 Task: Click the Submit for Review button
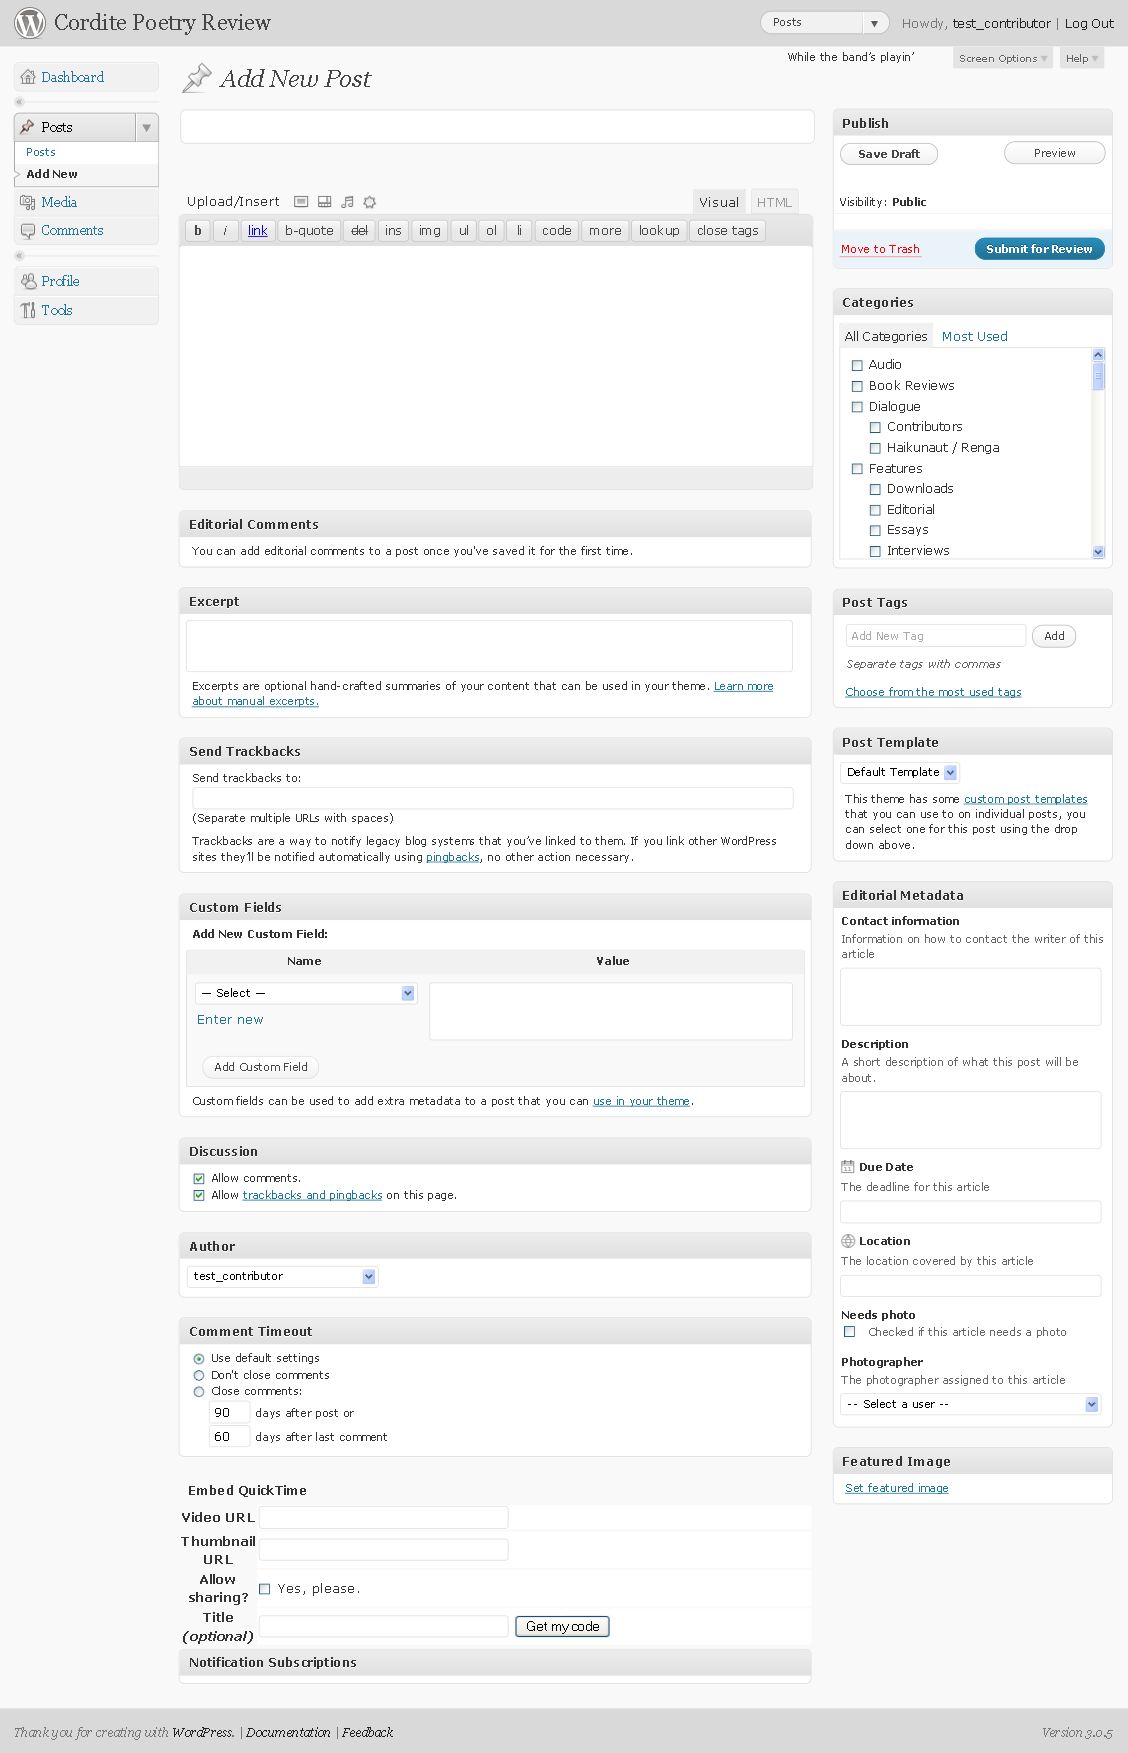(x=1039, y=249)
